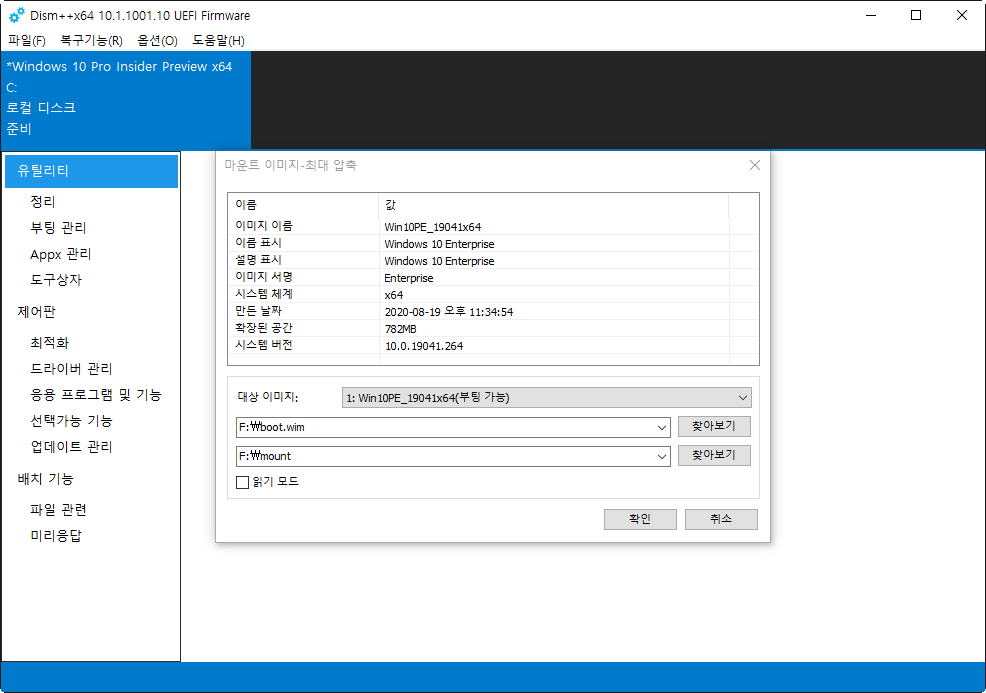Open 도구상자 in the sidebar
The width and height of the screenshot is (986, 693).
tap(56, 280)
